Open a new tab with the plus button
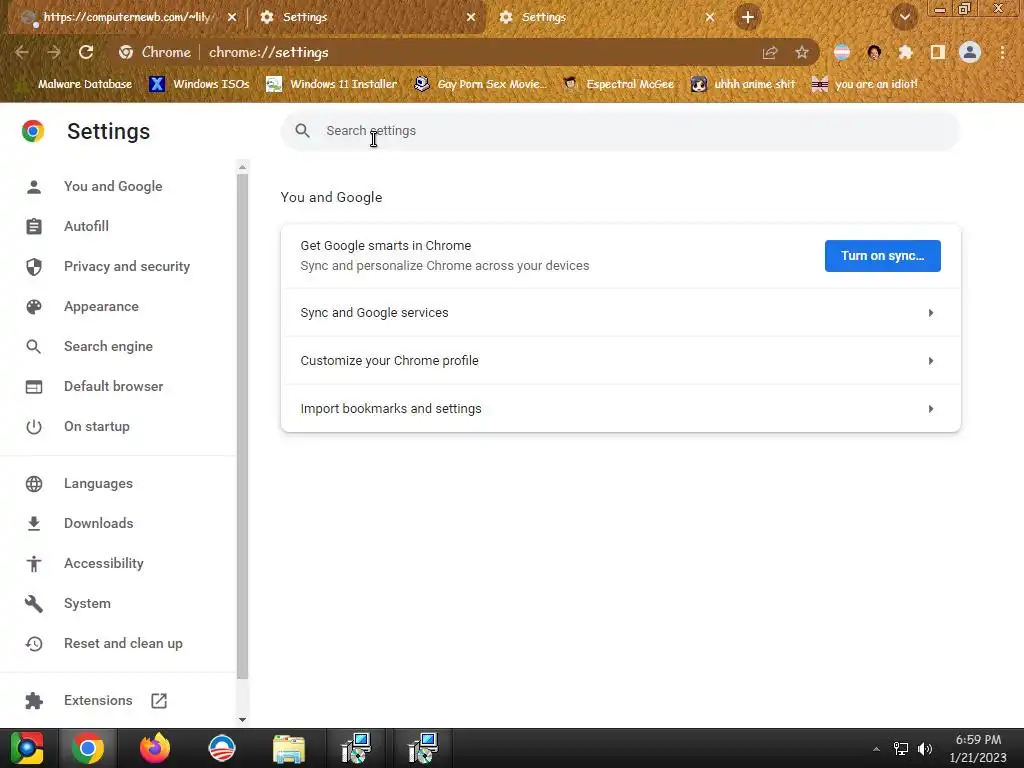Screen dimensions: 1024x768 (x=748, y=17)
